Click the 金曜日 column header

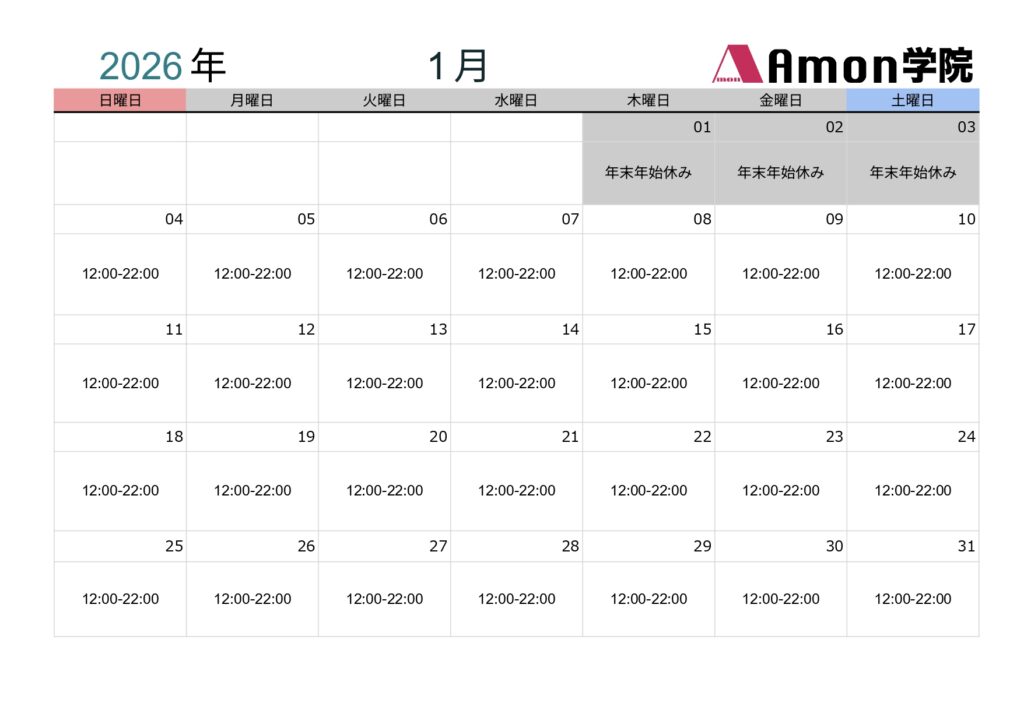click(x=781, y=100)
